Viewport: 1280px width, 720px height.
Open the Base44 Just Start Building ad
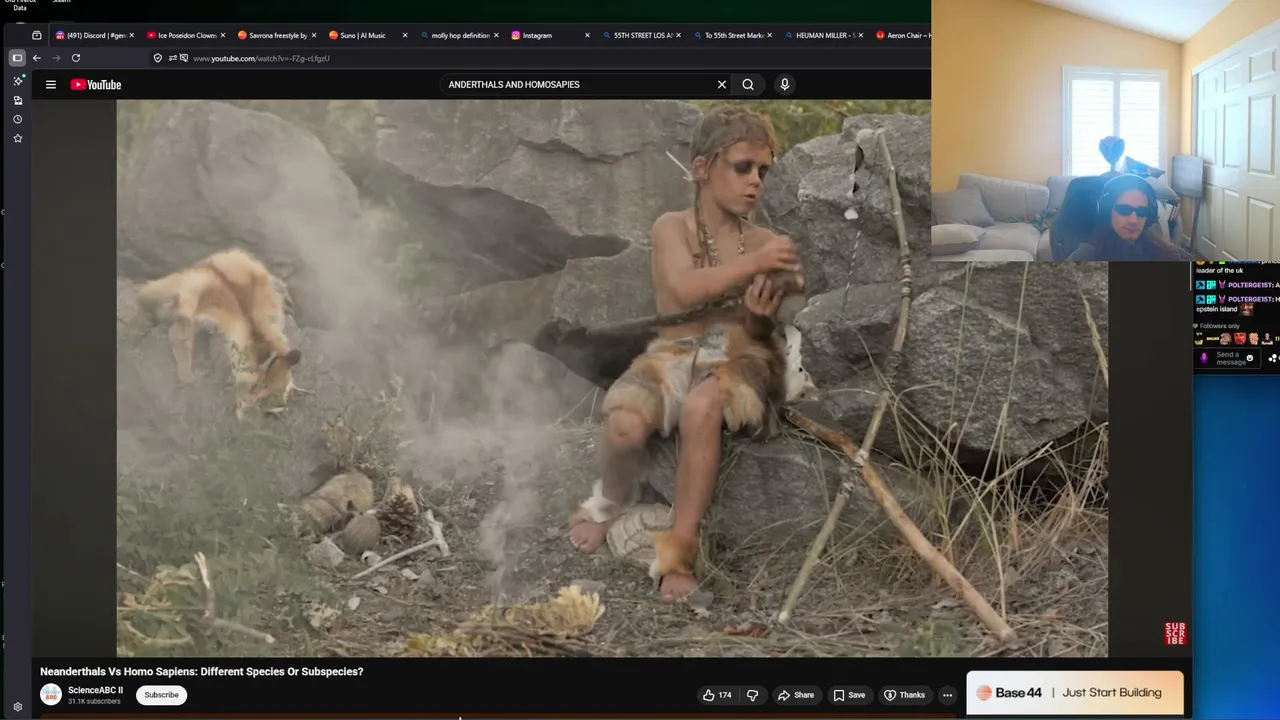[x=1075, y=692]
